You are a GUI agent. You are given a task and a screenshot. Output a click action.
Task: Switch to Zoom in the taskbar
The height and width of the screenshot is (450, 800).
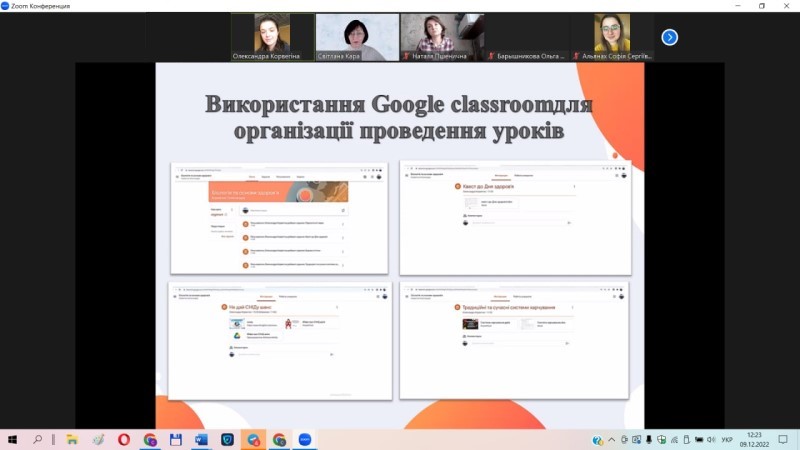(x=305, y=439)
